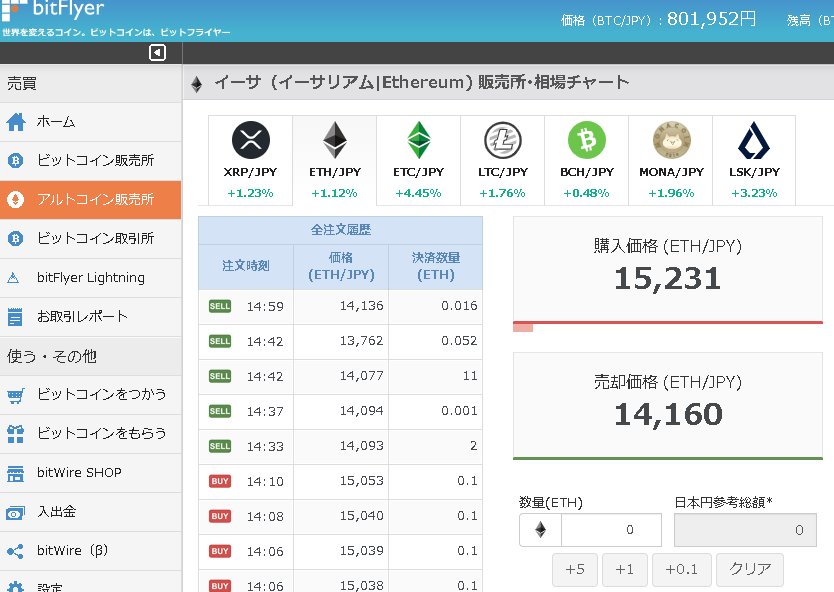The height and width of the screenshot is (592, 834).
Task: Select the BCH/JPY Bitcoin Cash icon
Action: point(587,140)
